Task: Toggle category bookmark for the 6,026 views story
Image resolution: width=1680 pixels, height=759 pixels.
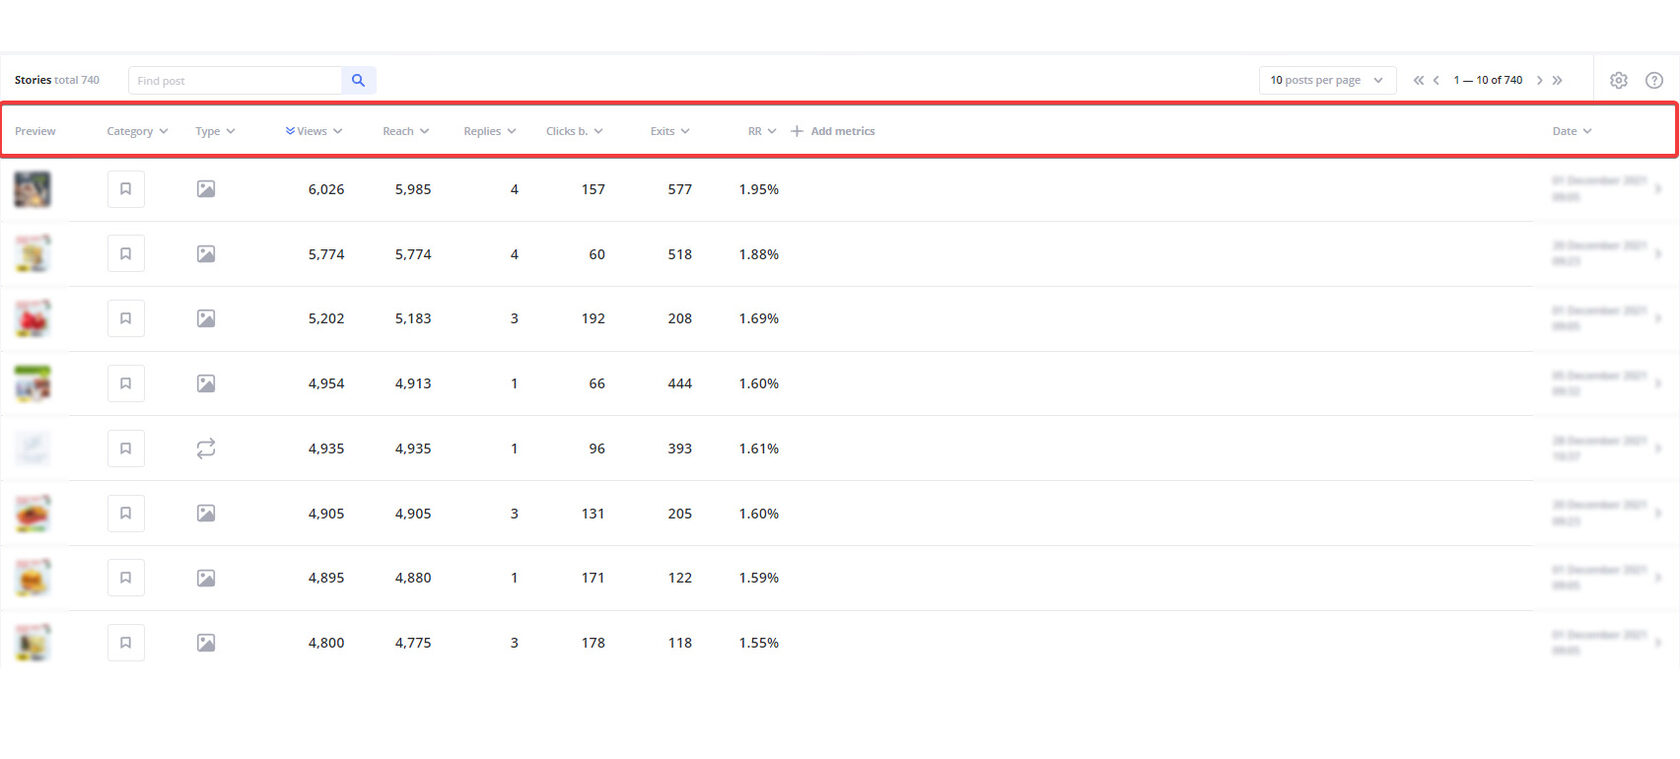Action: coord(126,189)
